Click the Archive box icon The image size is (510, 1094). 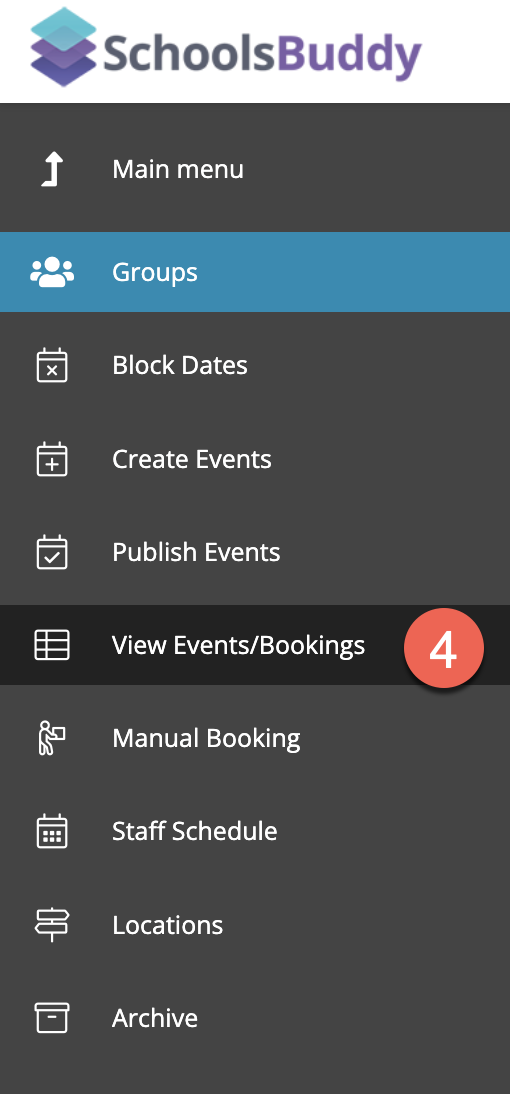[x=52, y=1018]
